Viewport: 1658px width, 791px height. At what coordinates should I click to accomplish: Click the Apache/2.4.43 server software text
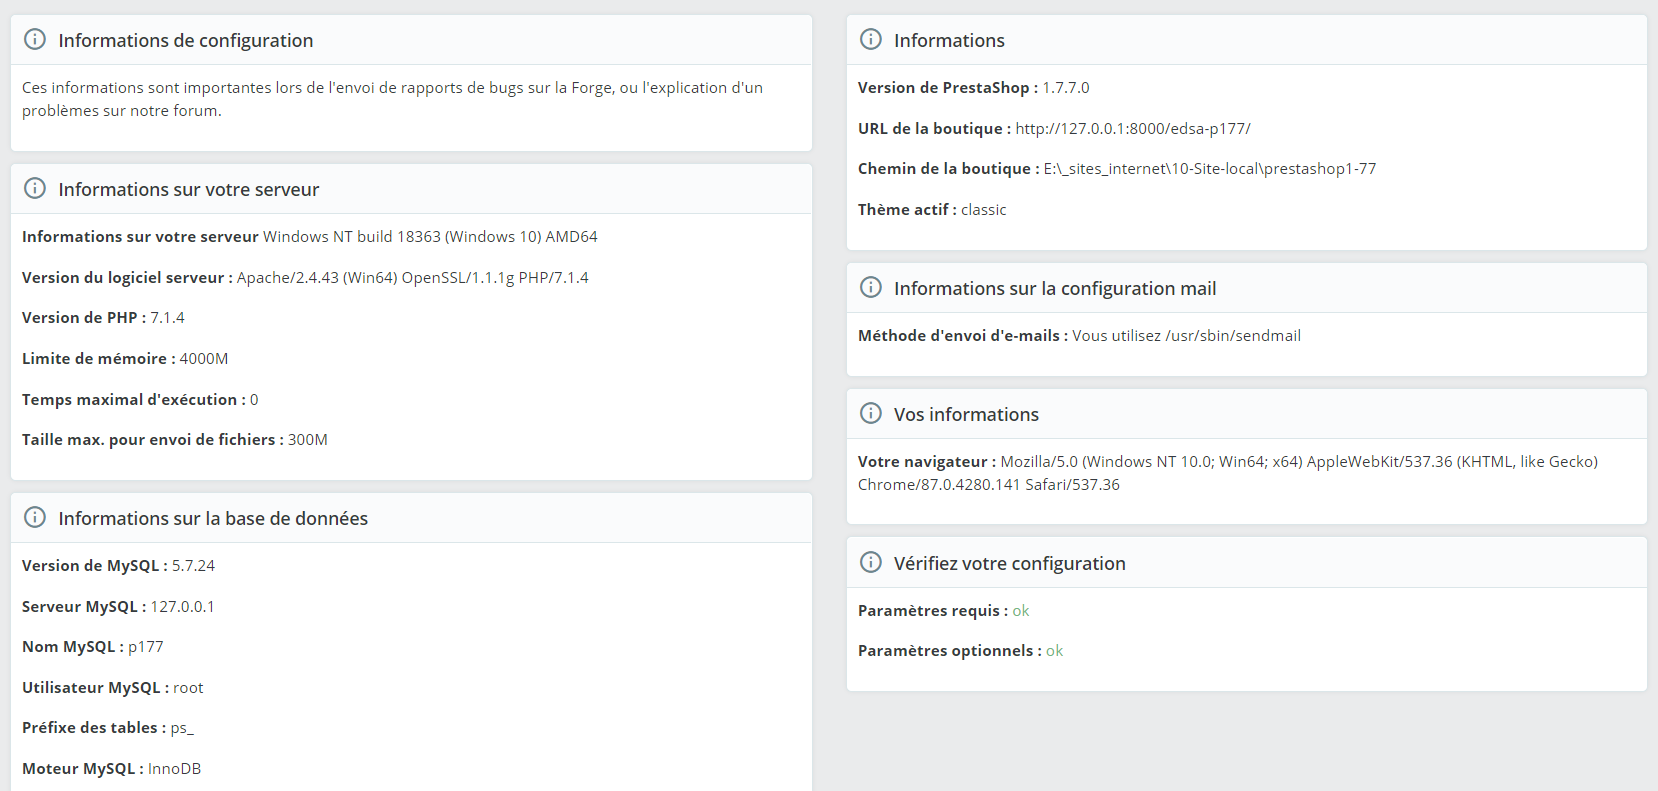[x=413, y=277]
